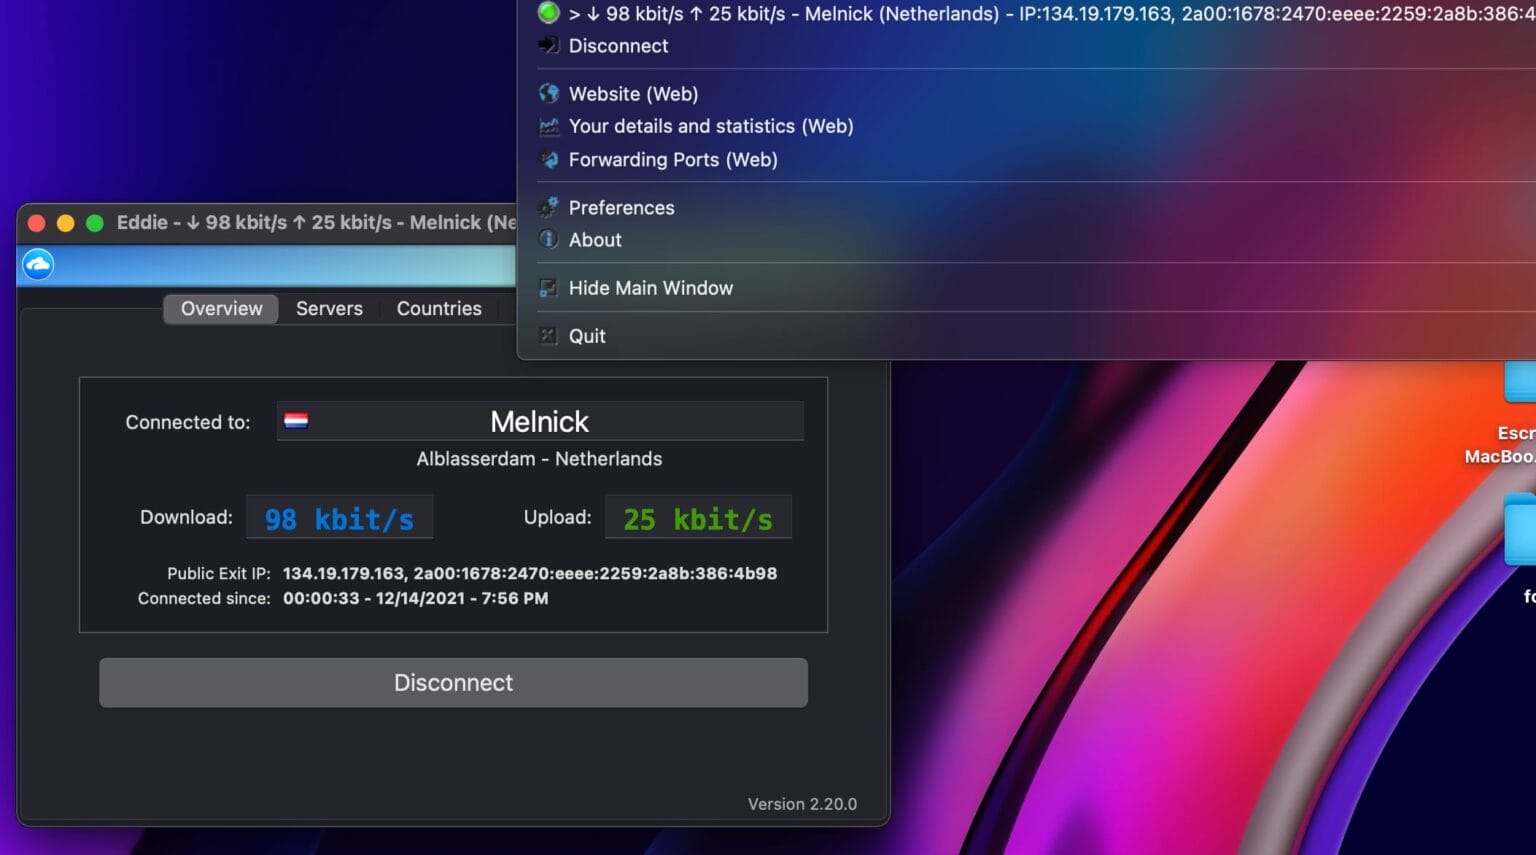The width and height of the screenshot is (1536, 855).
Task: Choose Hide Main Window from the menu
Action: pos(650,287)
